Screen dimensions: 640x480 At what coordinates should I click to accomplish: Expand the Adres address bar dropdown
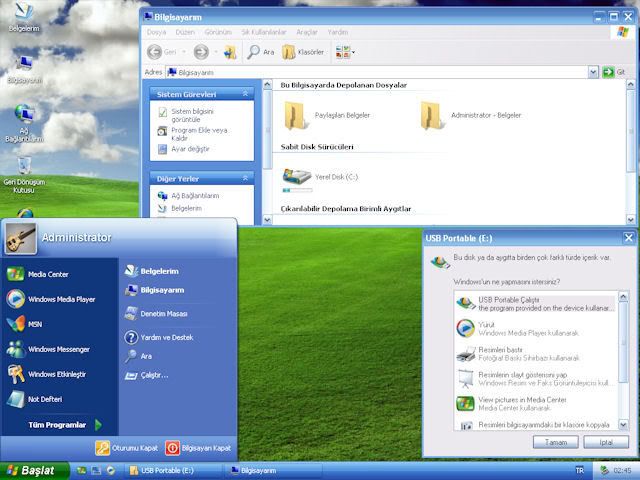[593, 72]
